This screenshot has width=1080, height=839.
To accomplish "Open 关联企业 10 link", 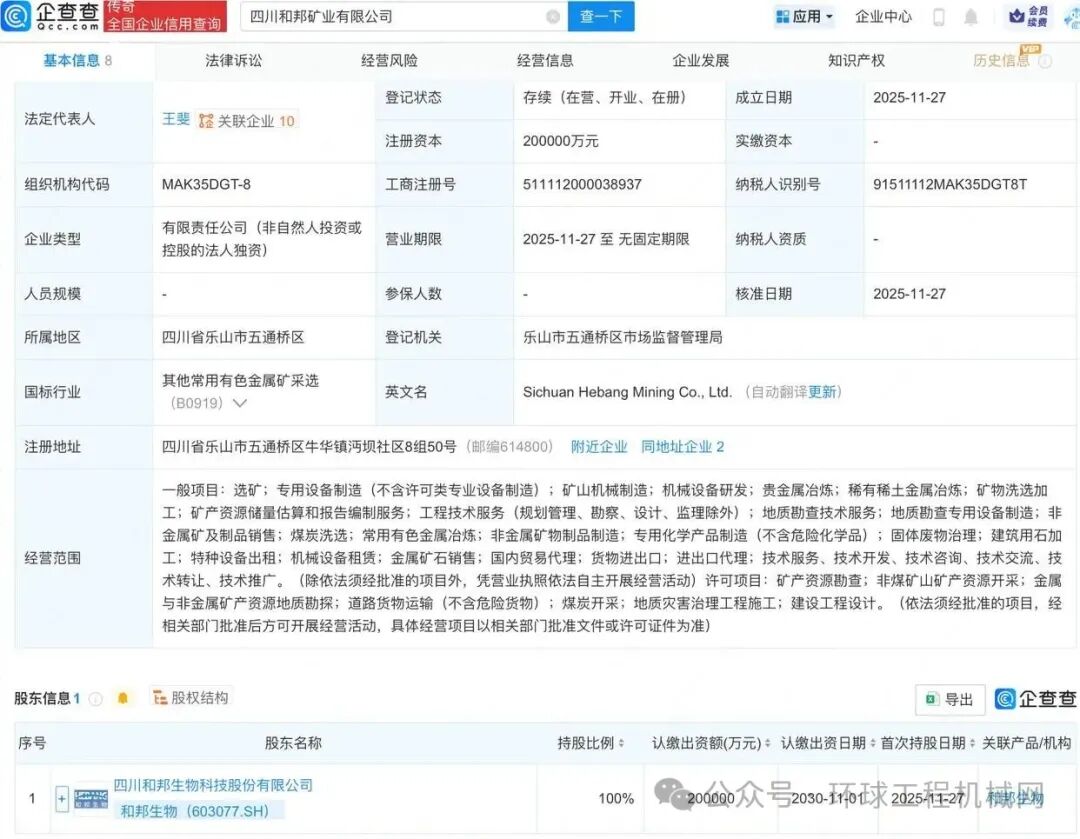I will pyautogui.click(x=247, y=121).
